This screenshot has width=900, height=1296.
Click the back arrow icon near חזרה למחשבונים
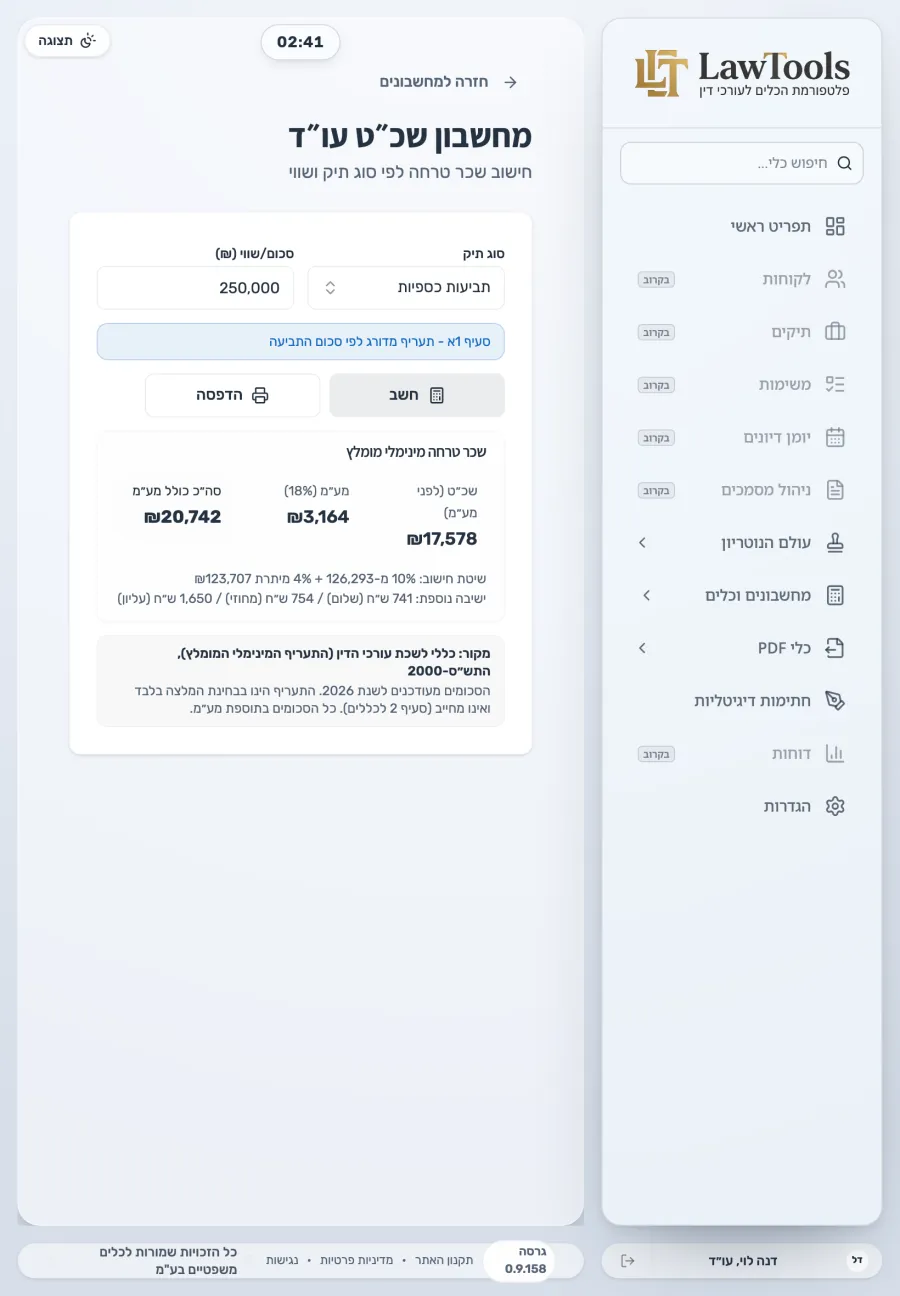click(x=510, y=82)
